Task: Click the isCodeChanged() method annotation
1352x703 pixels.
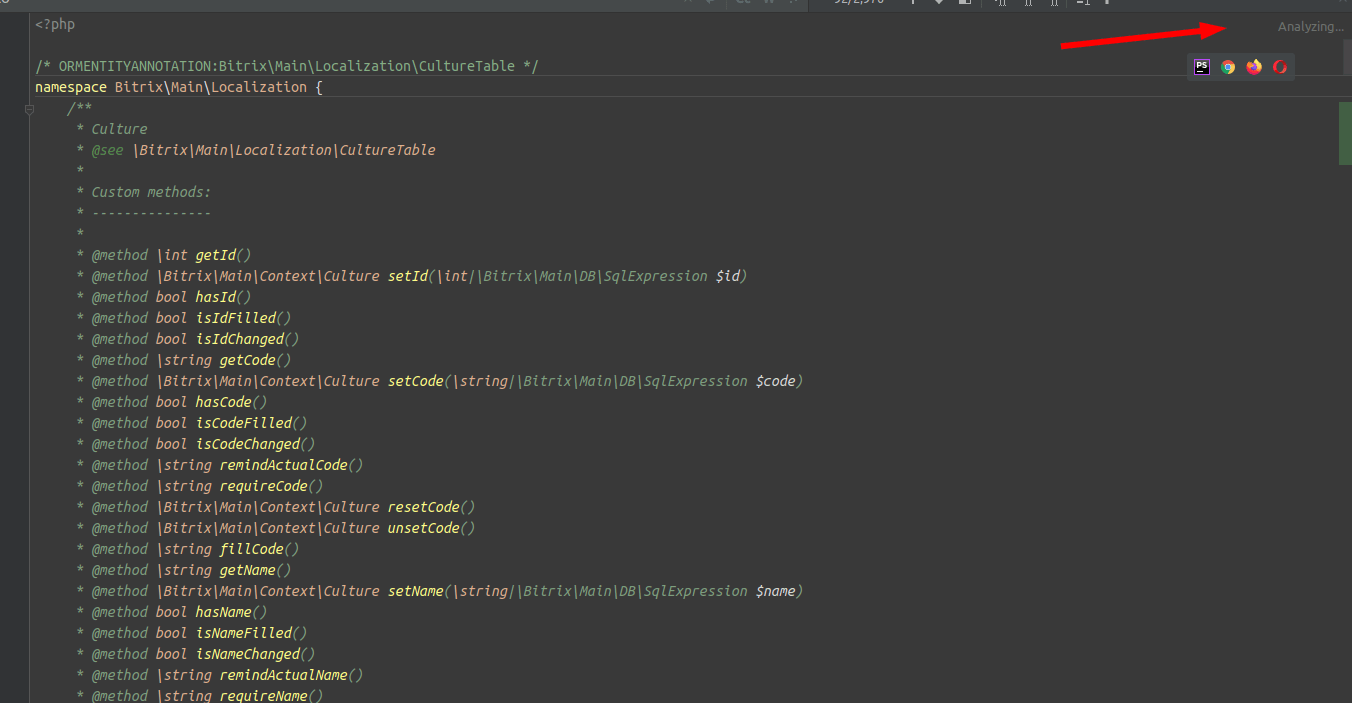Action: click(203, 444)
